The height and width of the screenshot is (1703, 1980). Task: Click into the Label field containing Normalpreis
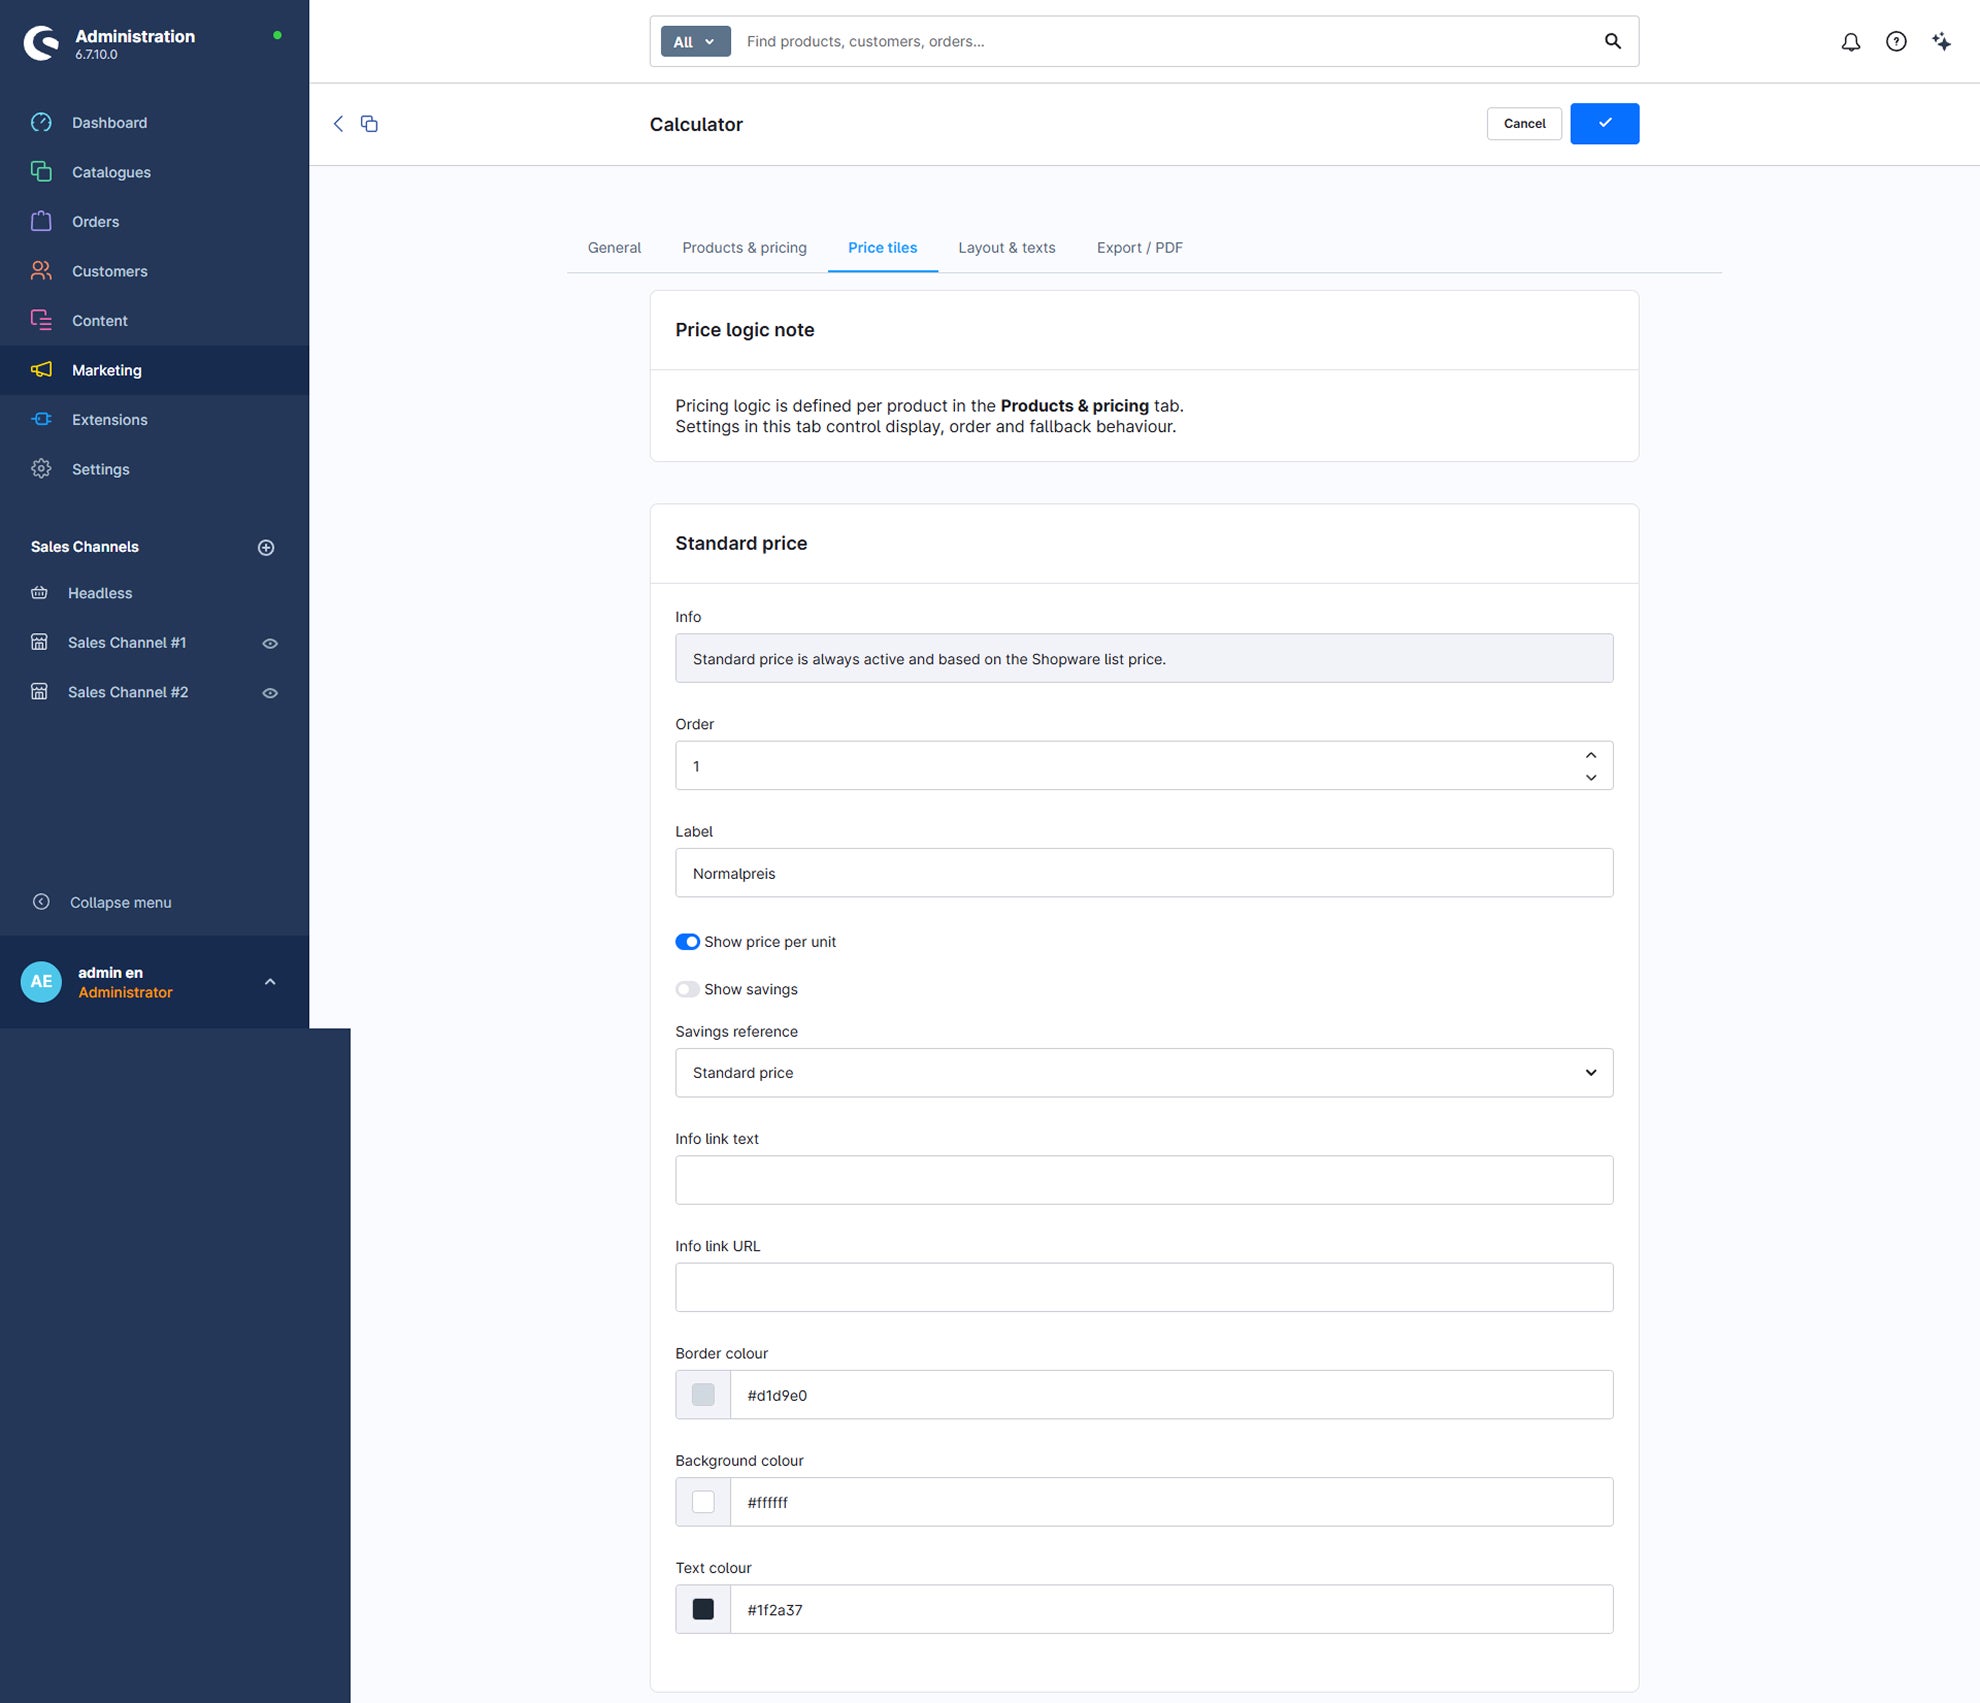point(1144,872)
